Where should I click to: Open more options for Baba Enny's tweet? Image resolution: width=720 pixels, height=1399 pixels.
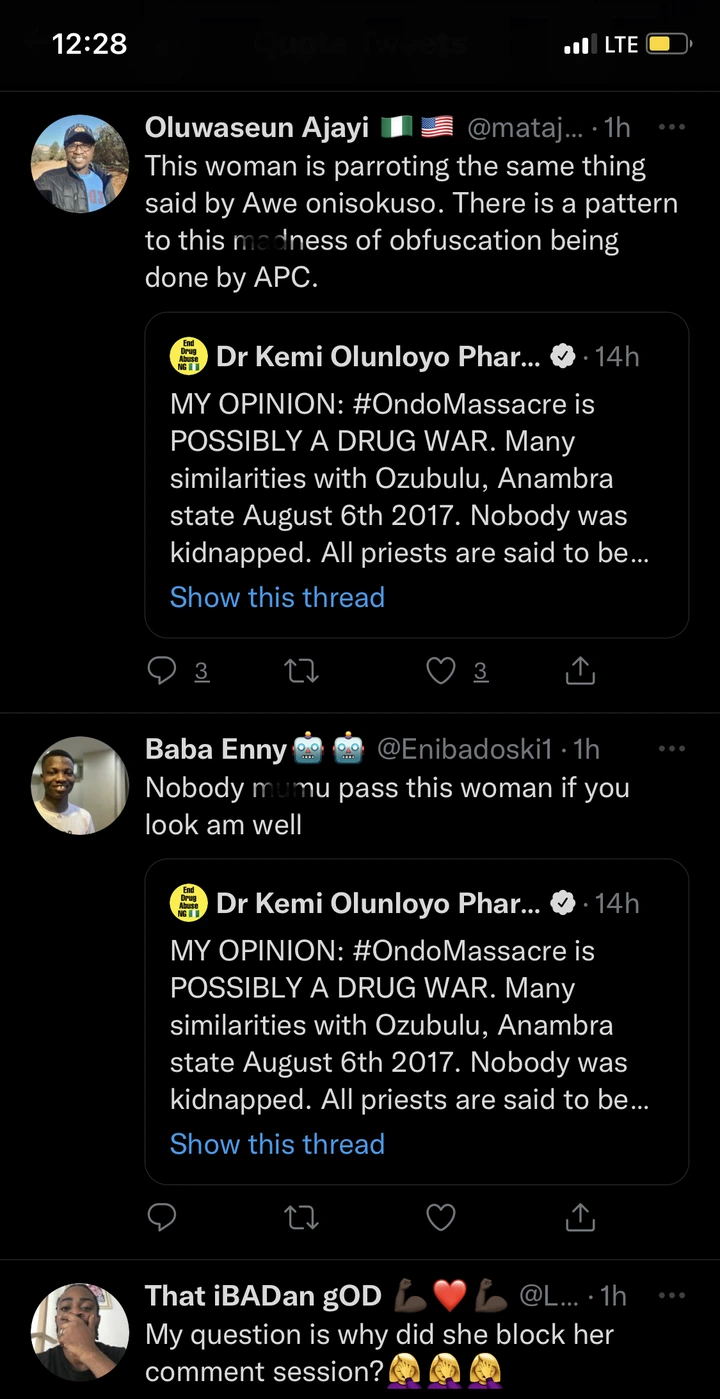point(672,748)
